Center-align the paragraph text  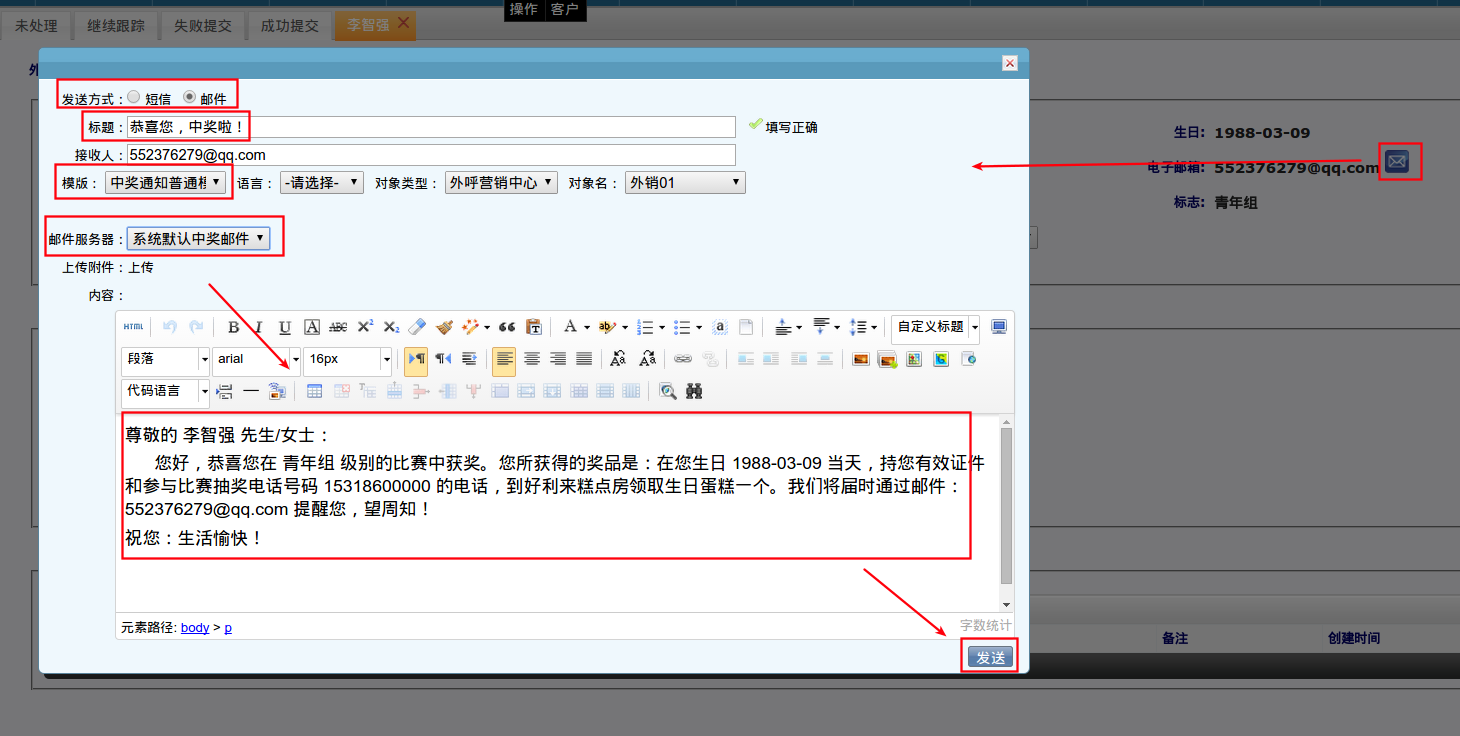(x=532, y=359)
